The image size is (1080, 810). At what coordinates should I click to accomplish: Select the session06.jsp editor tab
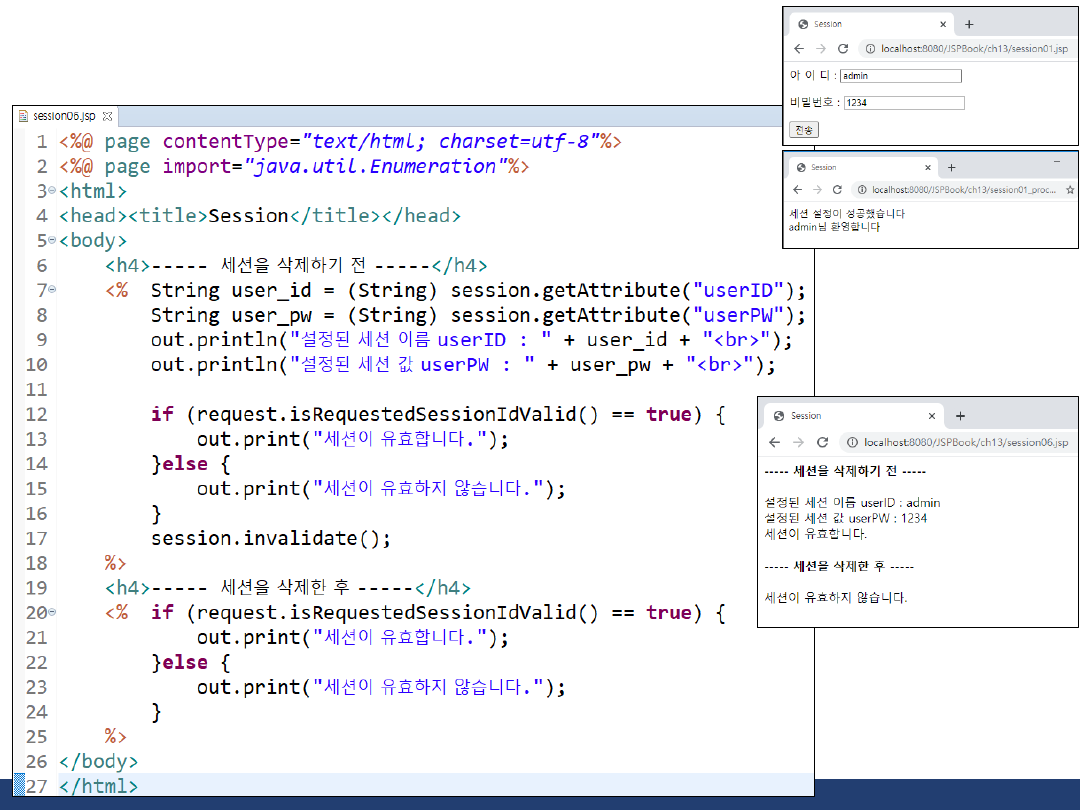click(x=64, y=116)
